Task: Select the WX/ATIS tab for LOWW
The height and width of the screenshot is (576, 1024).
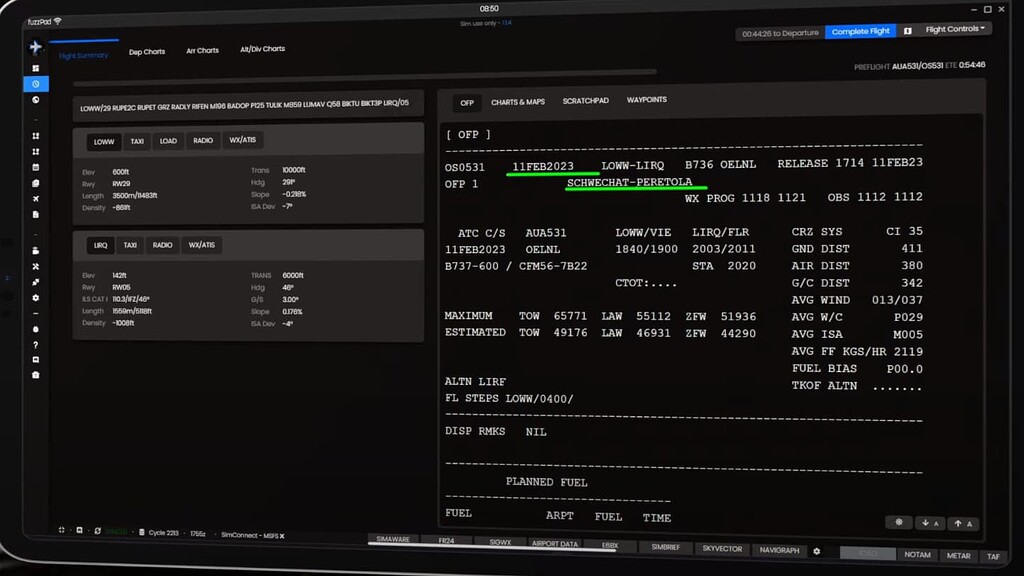Action: pyautogui.click(x=242, y=141)
